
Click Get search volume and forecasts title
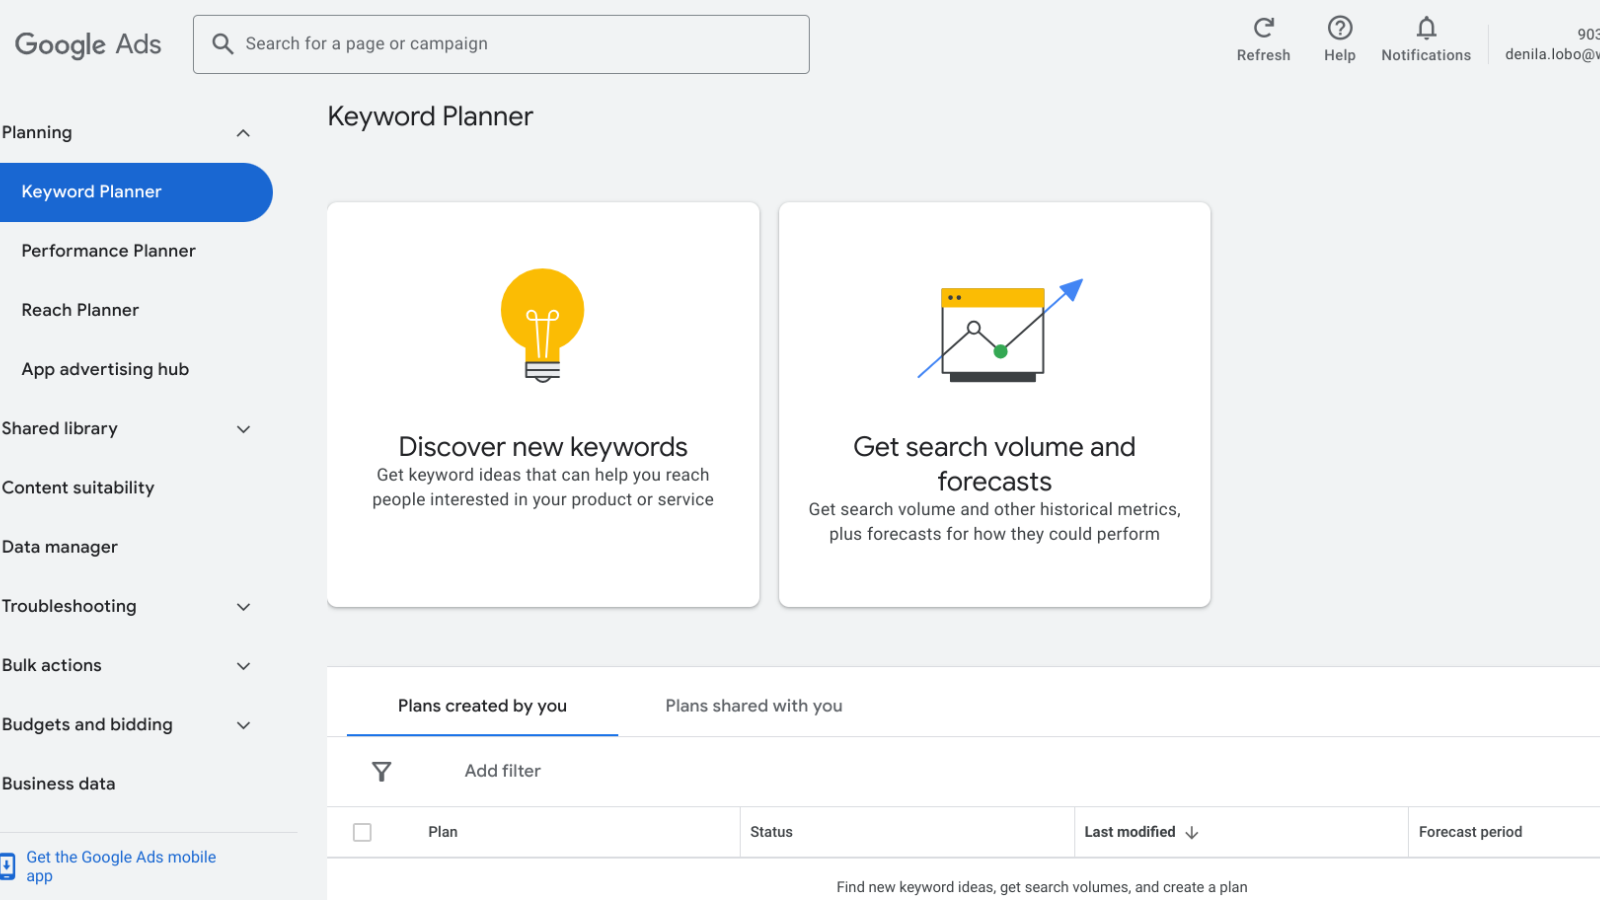[994, 464]
